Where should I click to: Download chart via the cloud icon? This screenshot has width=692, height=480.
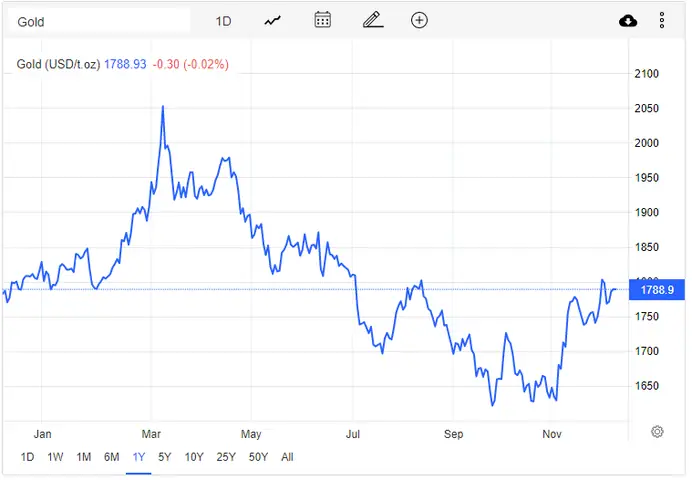[628, 21]
